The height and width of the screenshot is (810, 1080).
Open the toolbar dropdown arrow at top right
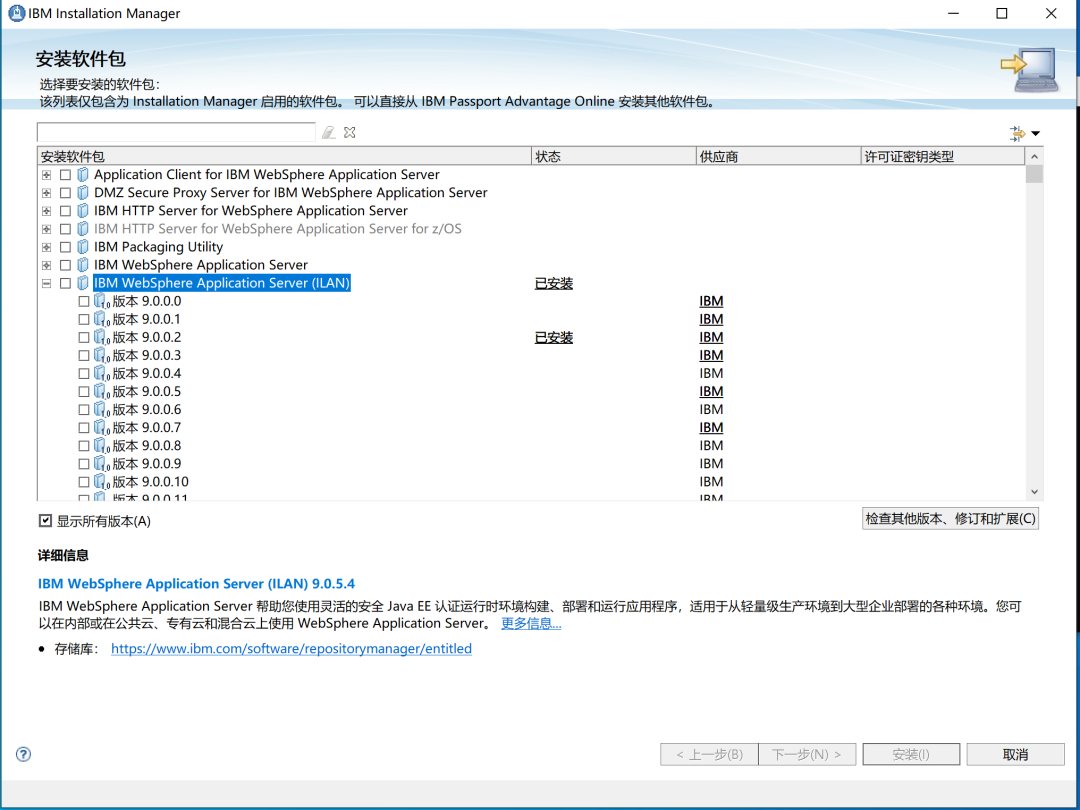(x=1035, y=134)
